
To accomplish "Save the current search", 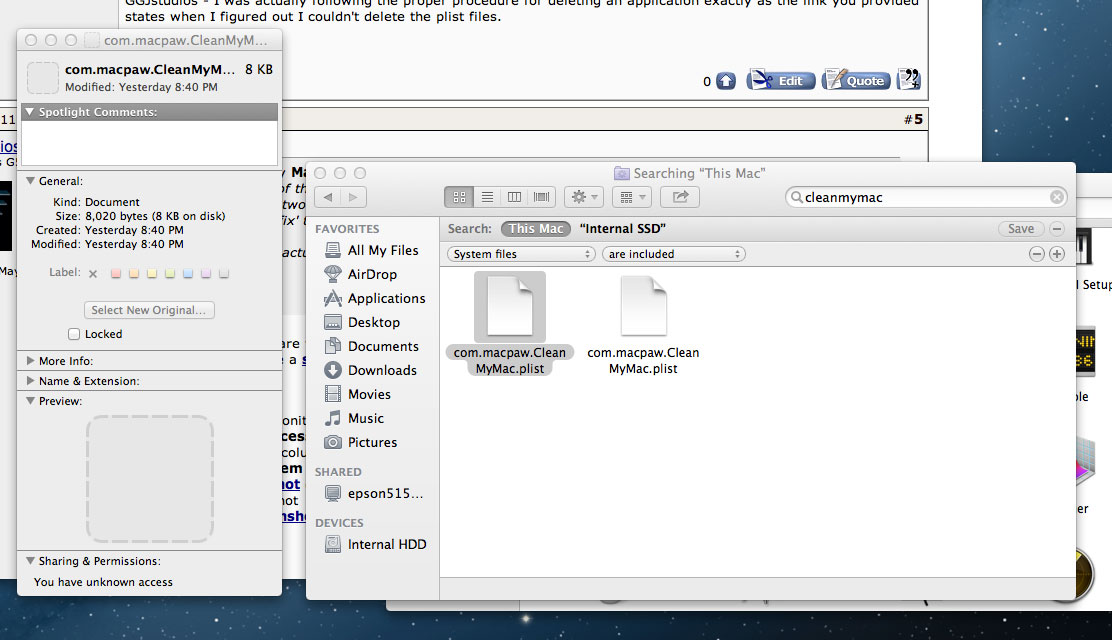I will [1021, 228].
